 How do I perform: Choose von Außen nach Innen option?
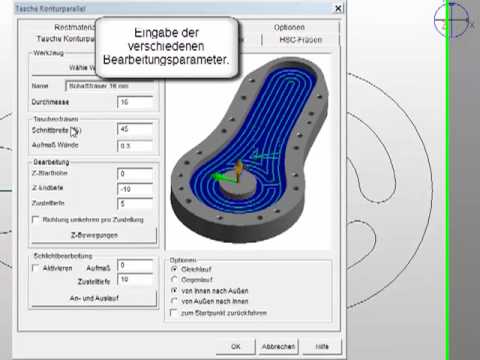click(x=174, y=301)
